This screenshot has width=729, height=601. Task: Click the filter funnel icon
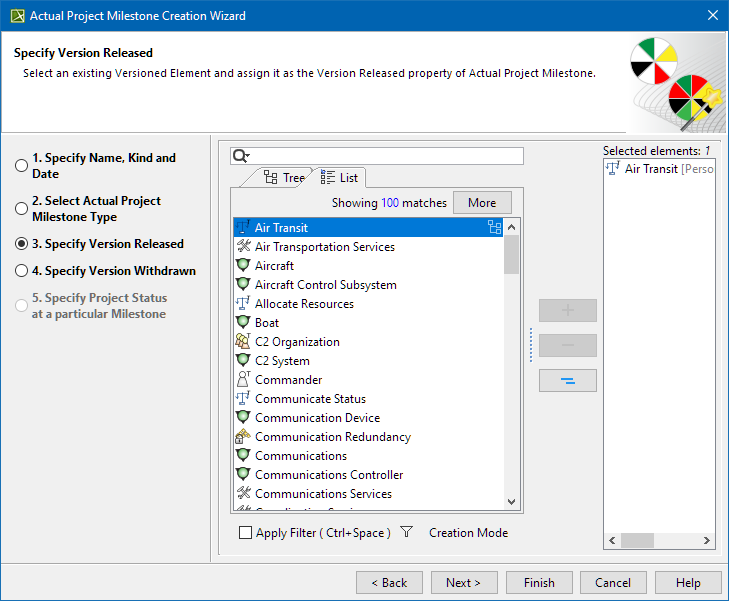tap(406, 533)
